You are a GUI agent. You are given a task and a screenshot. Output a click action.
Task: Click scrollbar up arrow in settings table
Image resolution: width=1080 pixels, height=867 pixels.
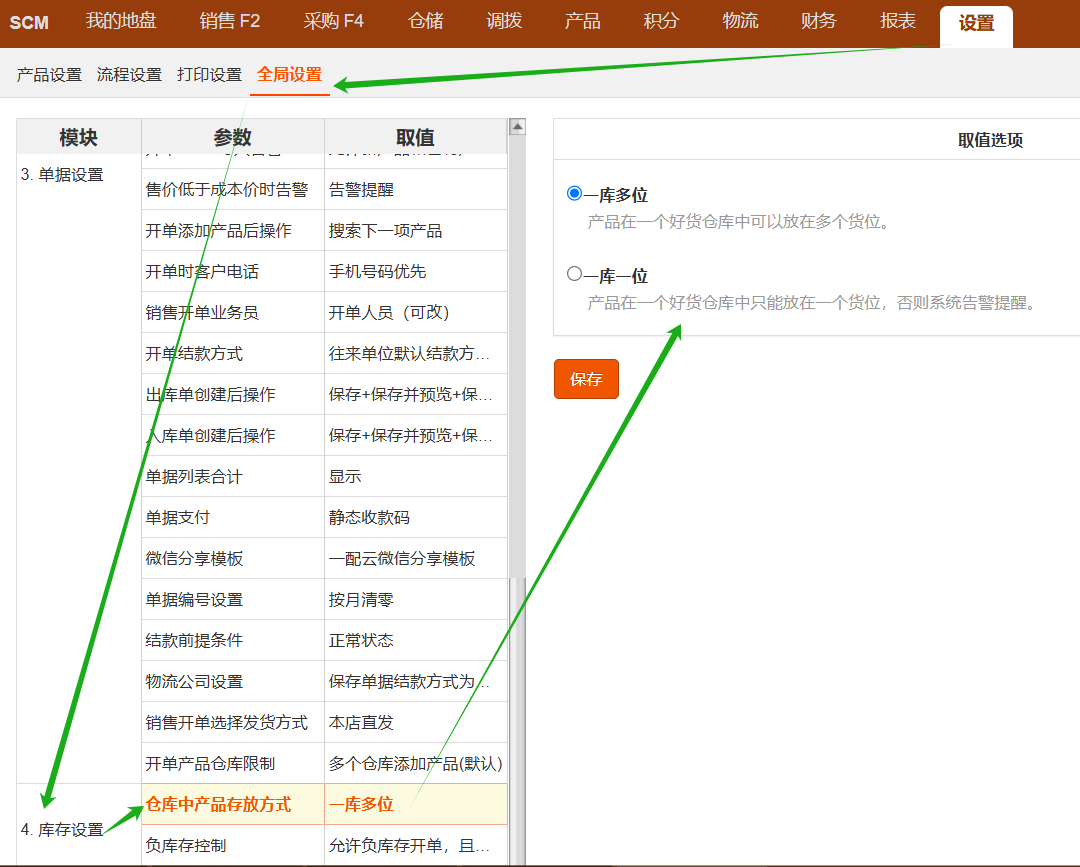click(x=517, y=127)
